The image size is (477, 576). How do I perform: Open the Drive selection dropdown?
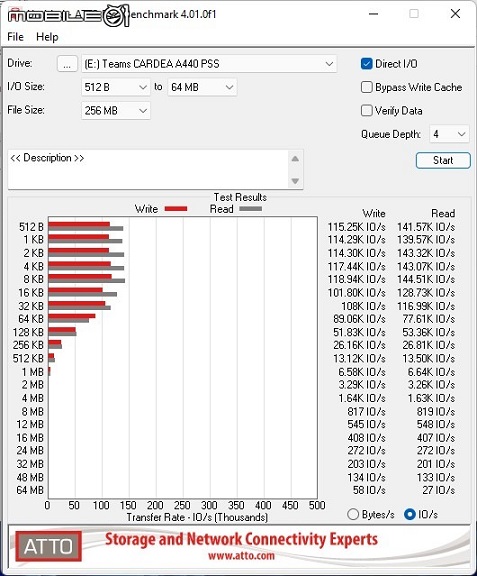[209, 64]
